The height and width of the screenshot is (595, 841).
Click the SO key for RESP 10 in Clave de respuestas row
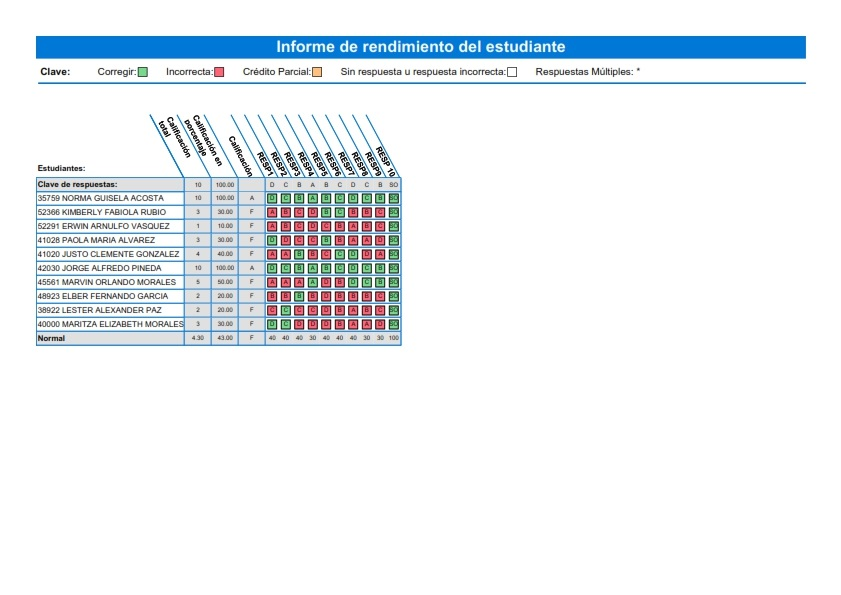394,185
